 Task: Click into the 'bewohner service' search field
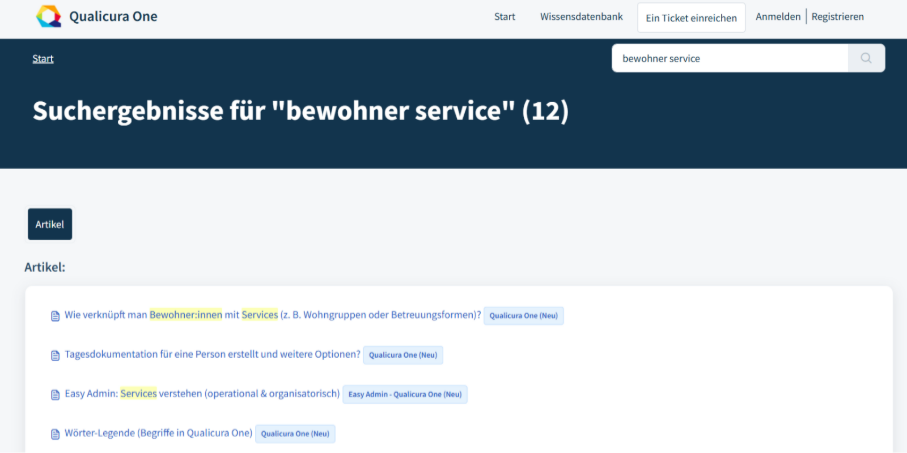pos(730,58)
